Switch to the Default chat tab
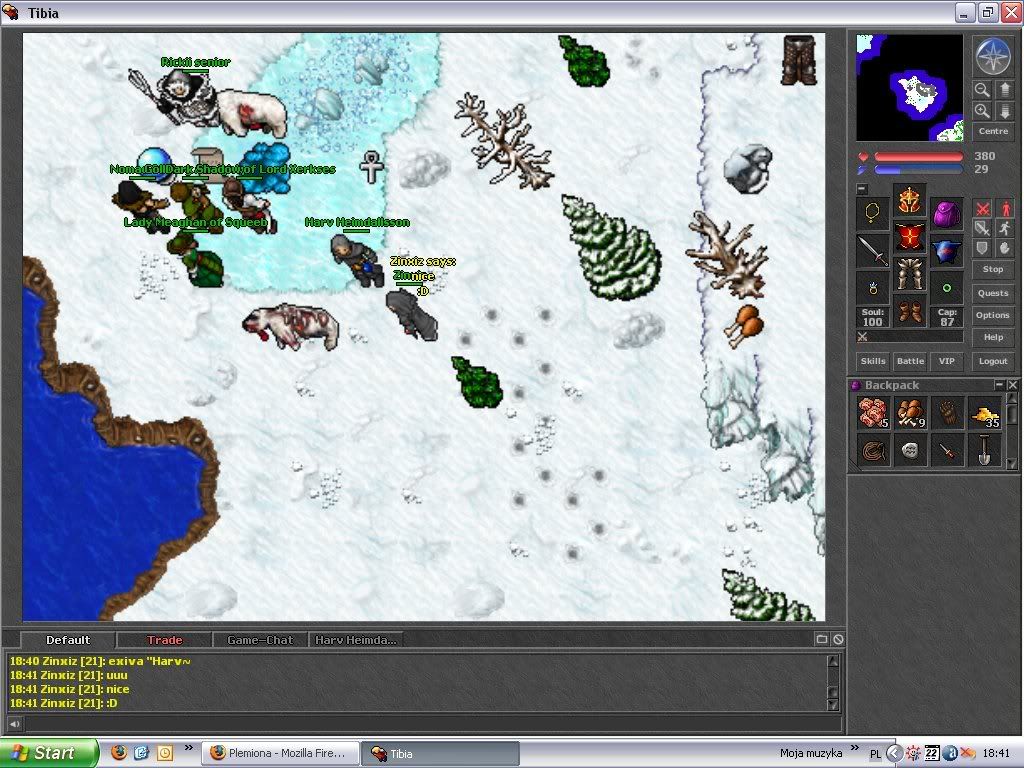1024x768 pixels. [x=68, y=640]
